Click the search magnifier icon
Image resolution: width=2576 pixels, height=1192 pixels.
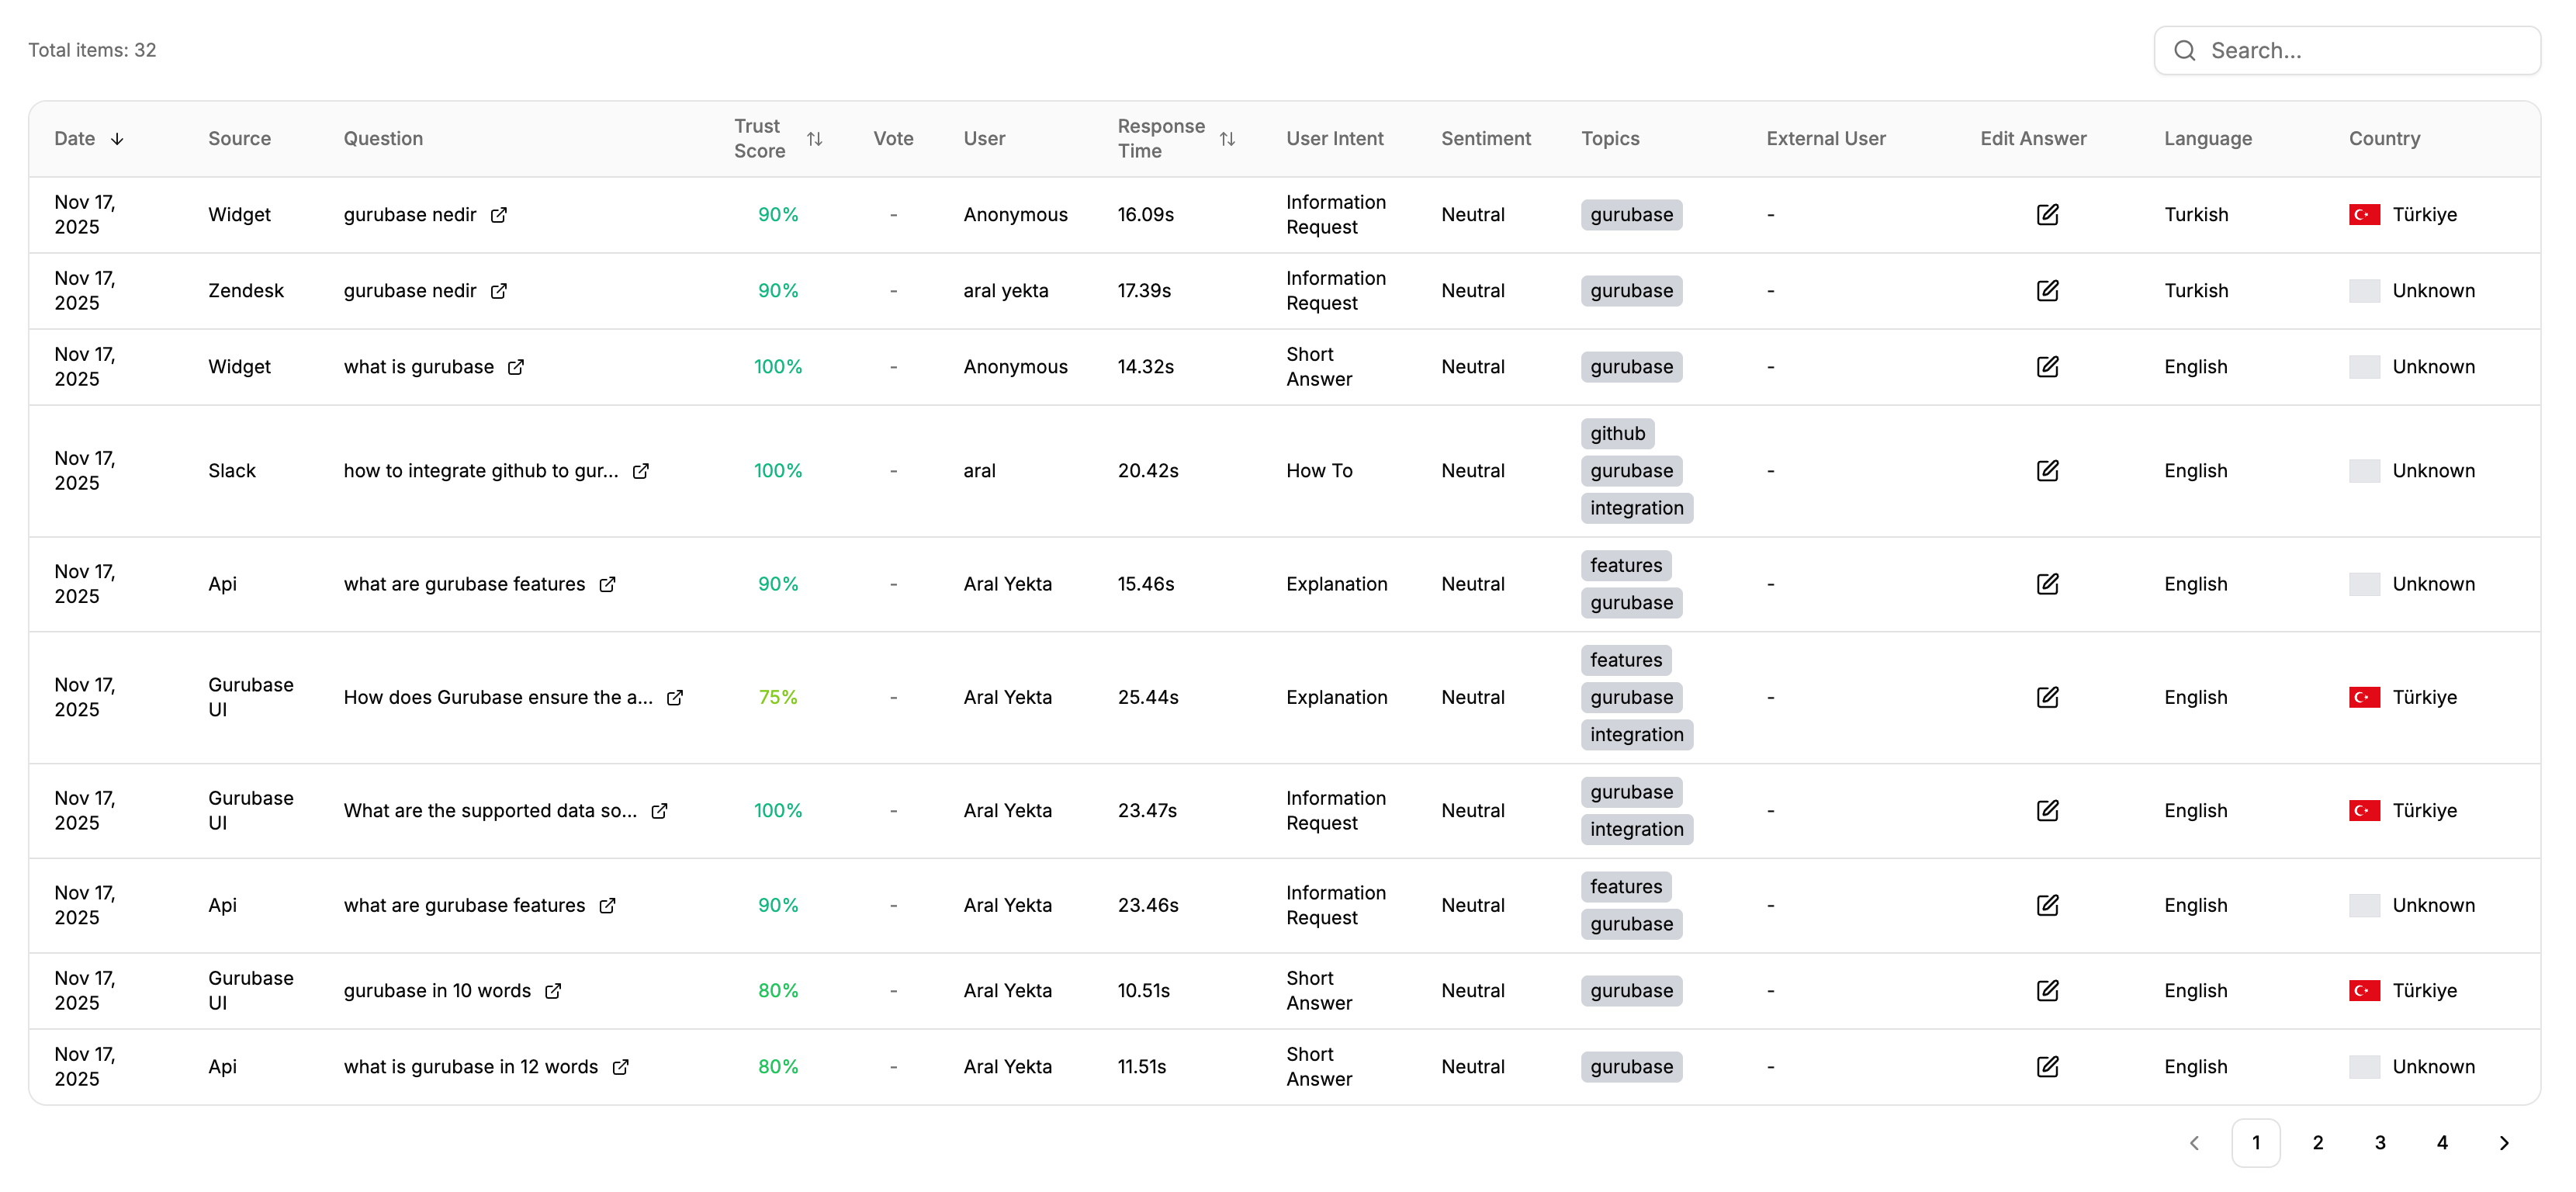(2185, 51)
